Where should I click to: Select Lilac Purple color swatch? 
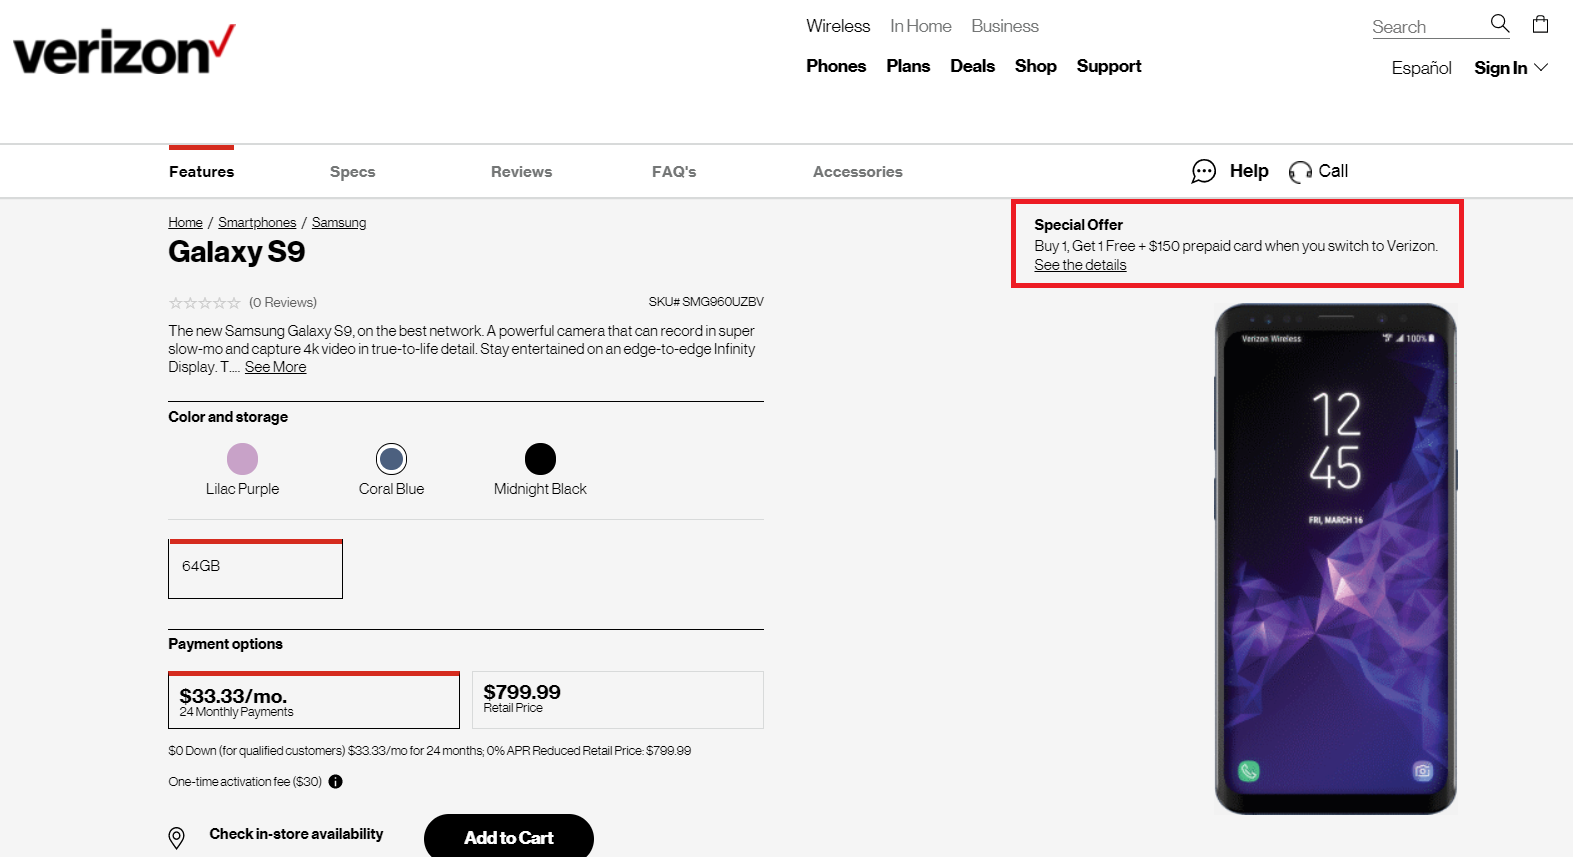(x=242, y=459)
